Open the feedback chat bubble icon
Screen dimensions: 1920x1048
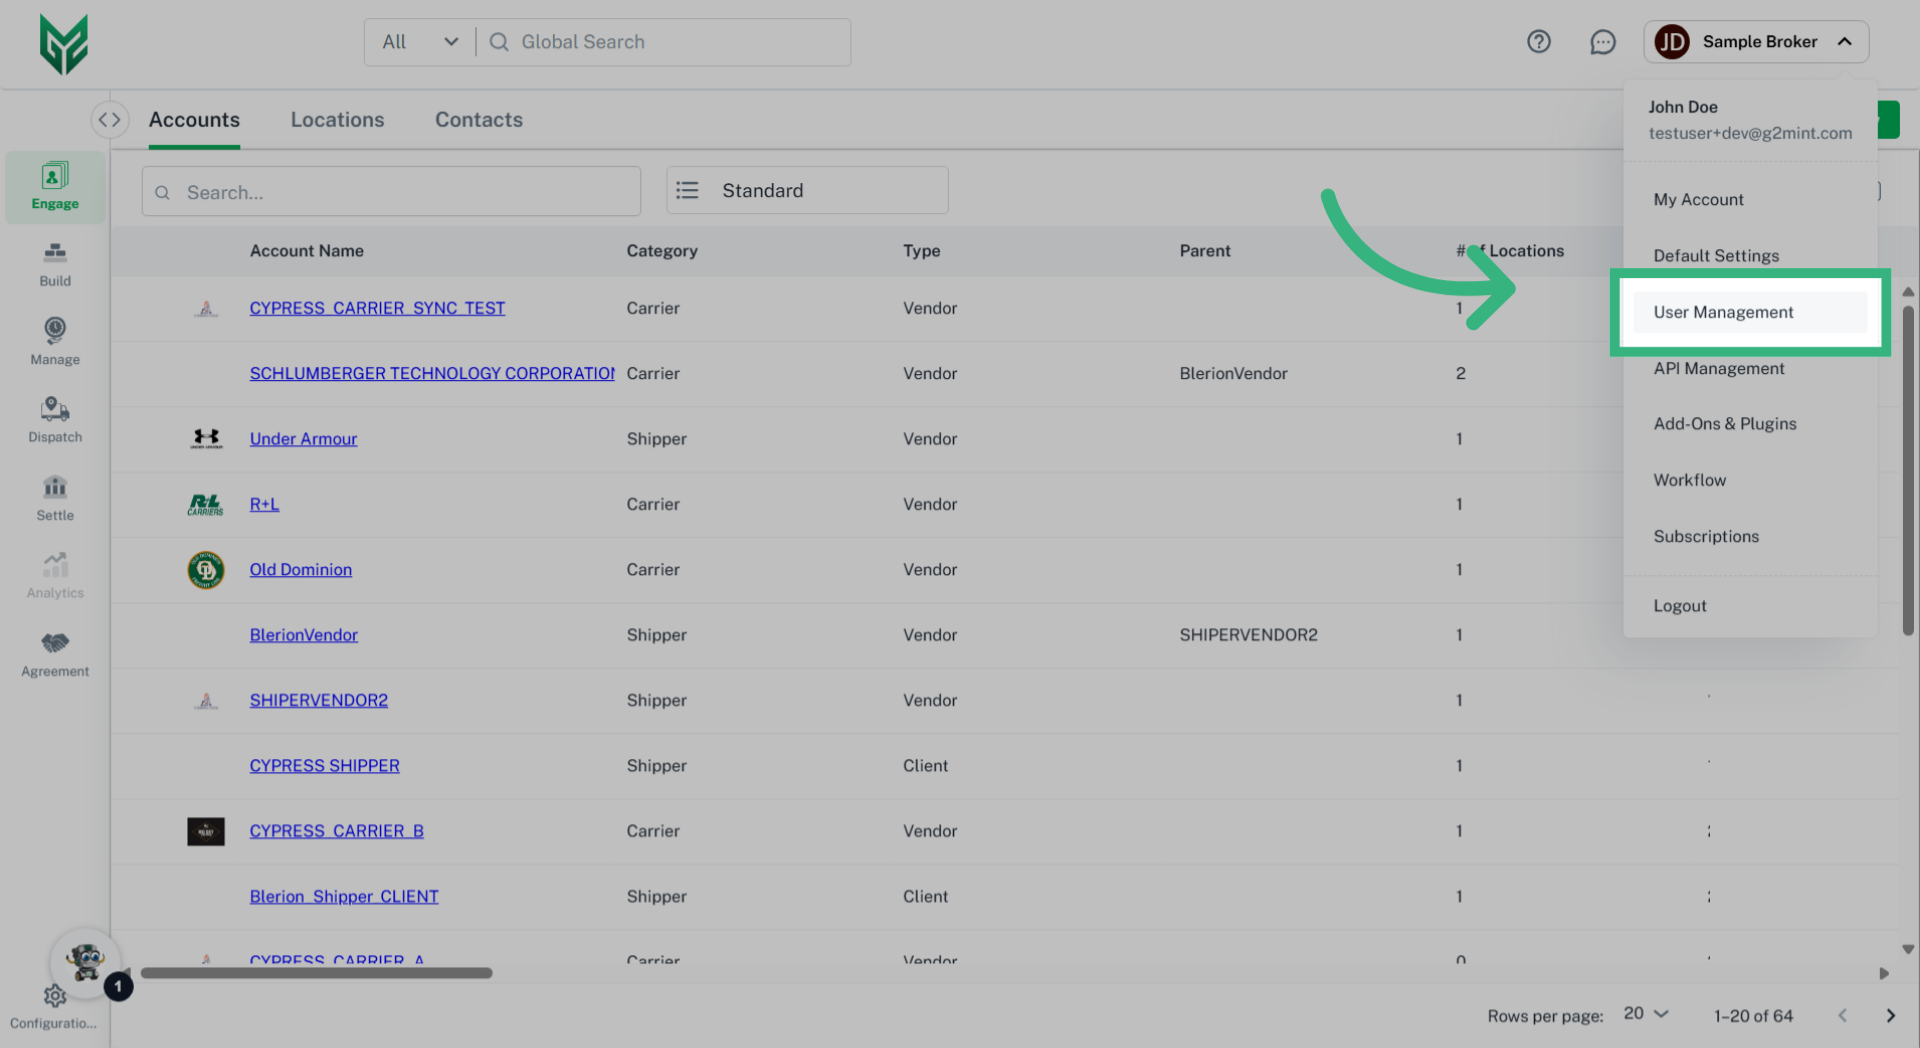click(x=1602, y=42)
